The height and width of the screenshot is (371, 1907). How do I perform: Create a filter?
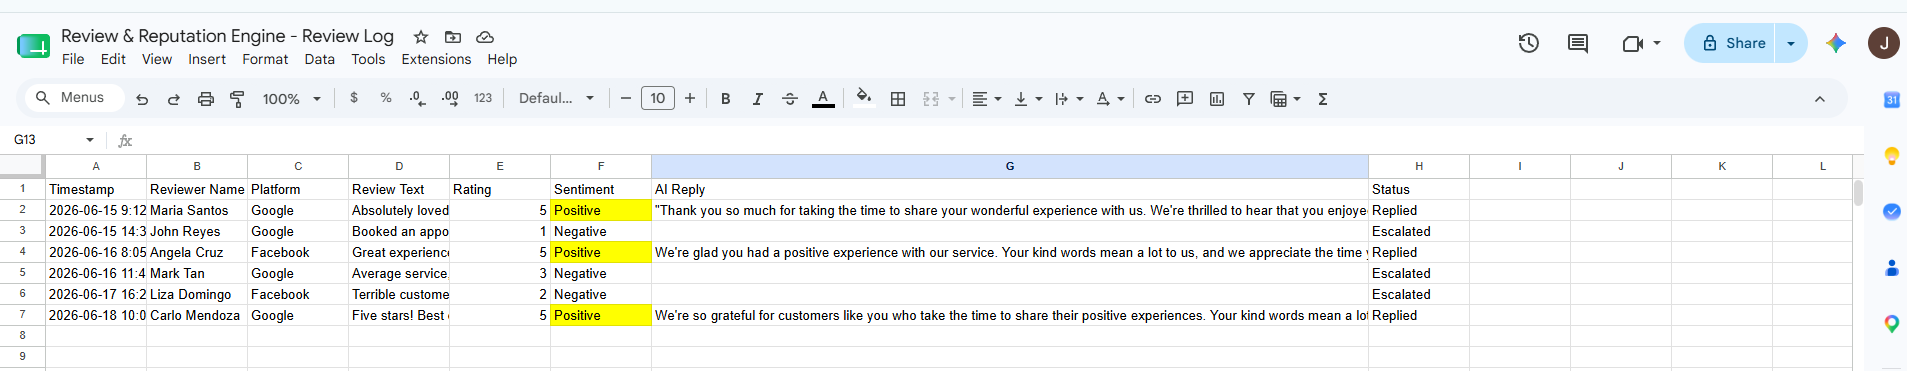point(1249,98)
